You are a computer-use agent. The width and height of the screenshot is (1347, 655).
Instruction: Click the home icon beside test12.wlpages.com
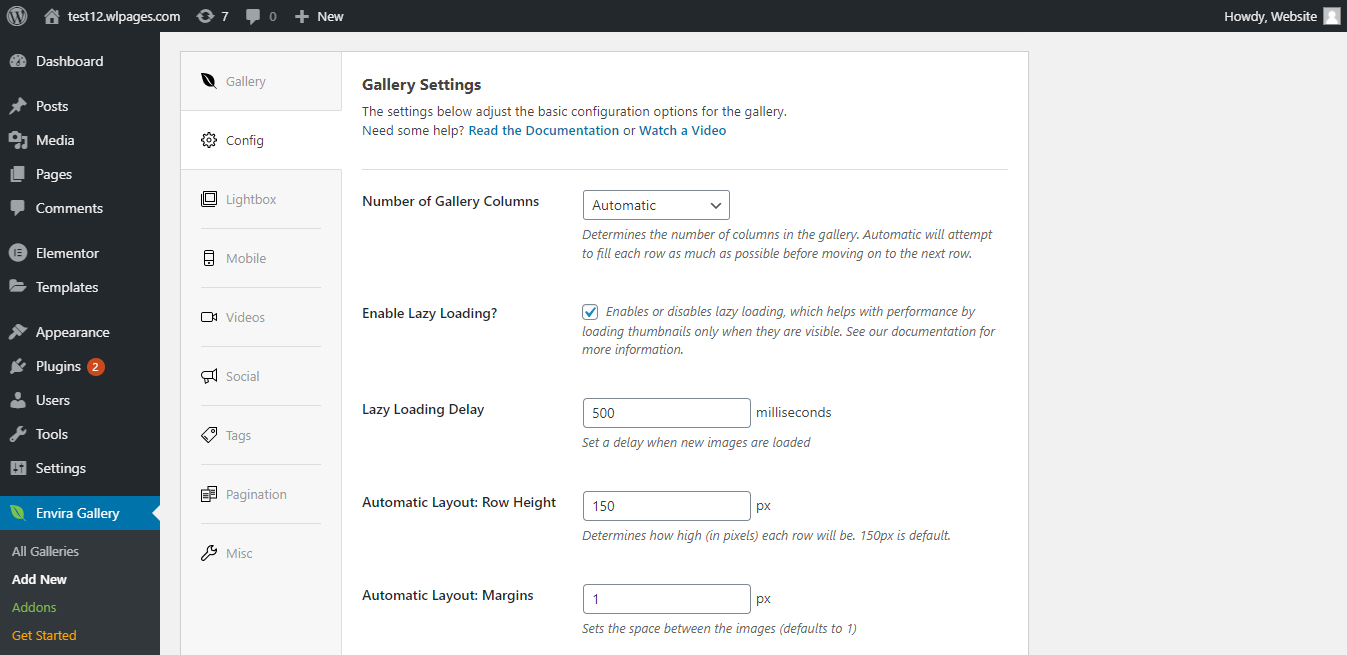[52, 16]
